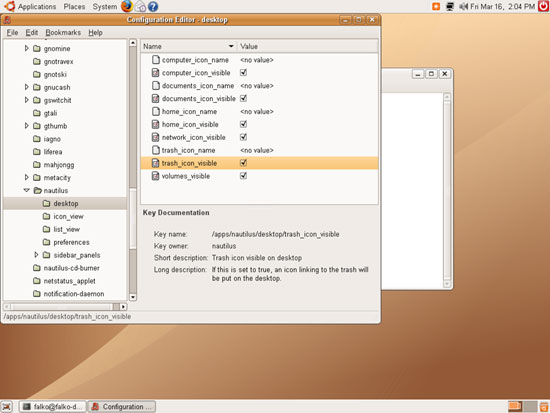550x413 pixels.
Task: Collapse the nautilus tree node
Action: pyautogui.click(x=27, y=190)
